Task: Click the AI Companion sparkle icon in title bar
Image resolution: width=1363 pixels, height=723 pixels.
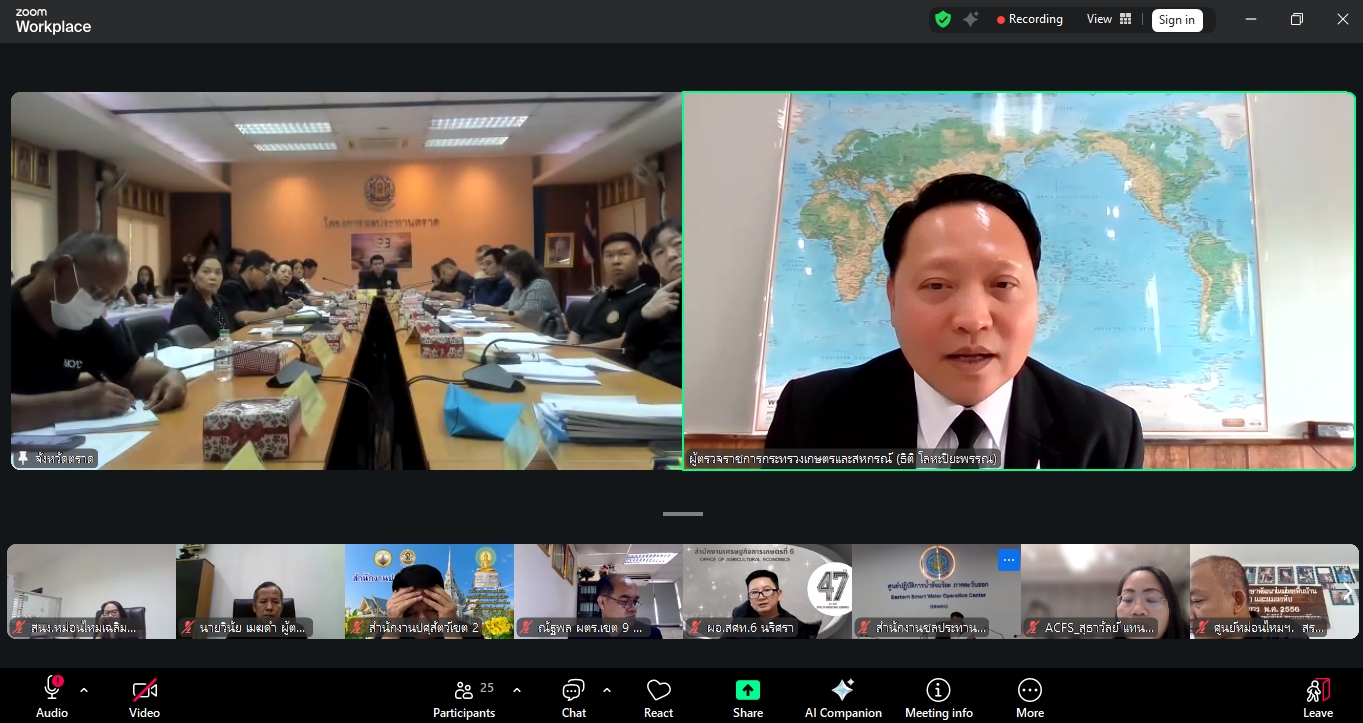Action: (971, 19)
